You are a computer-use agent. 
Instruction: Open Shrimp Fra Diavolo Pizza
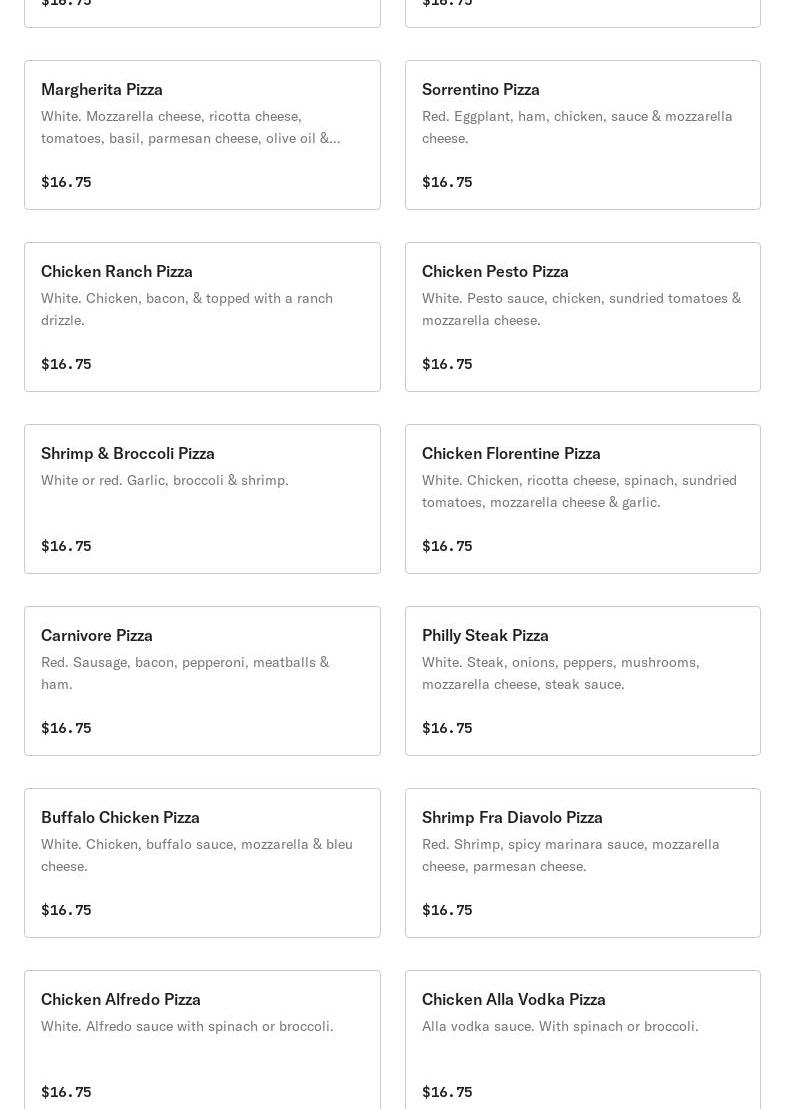[582, 863]
